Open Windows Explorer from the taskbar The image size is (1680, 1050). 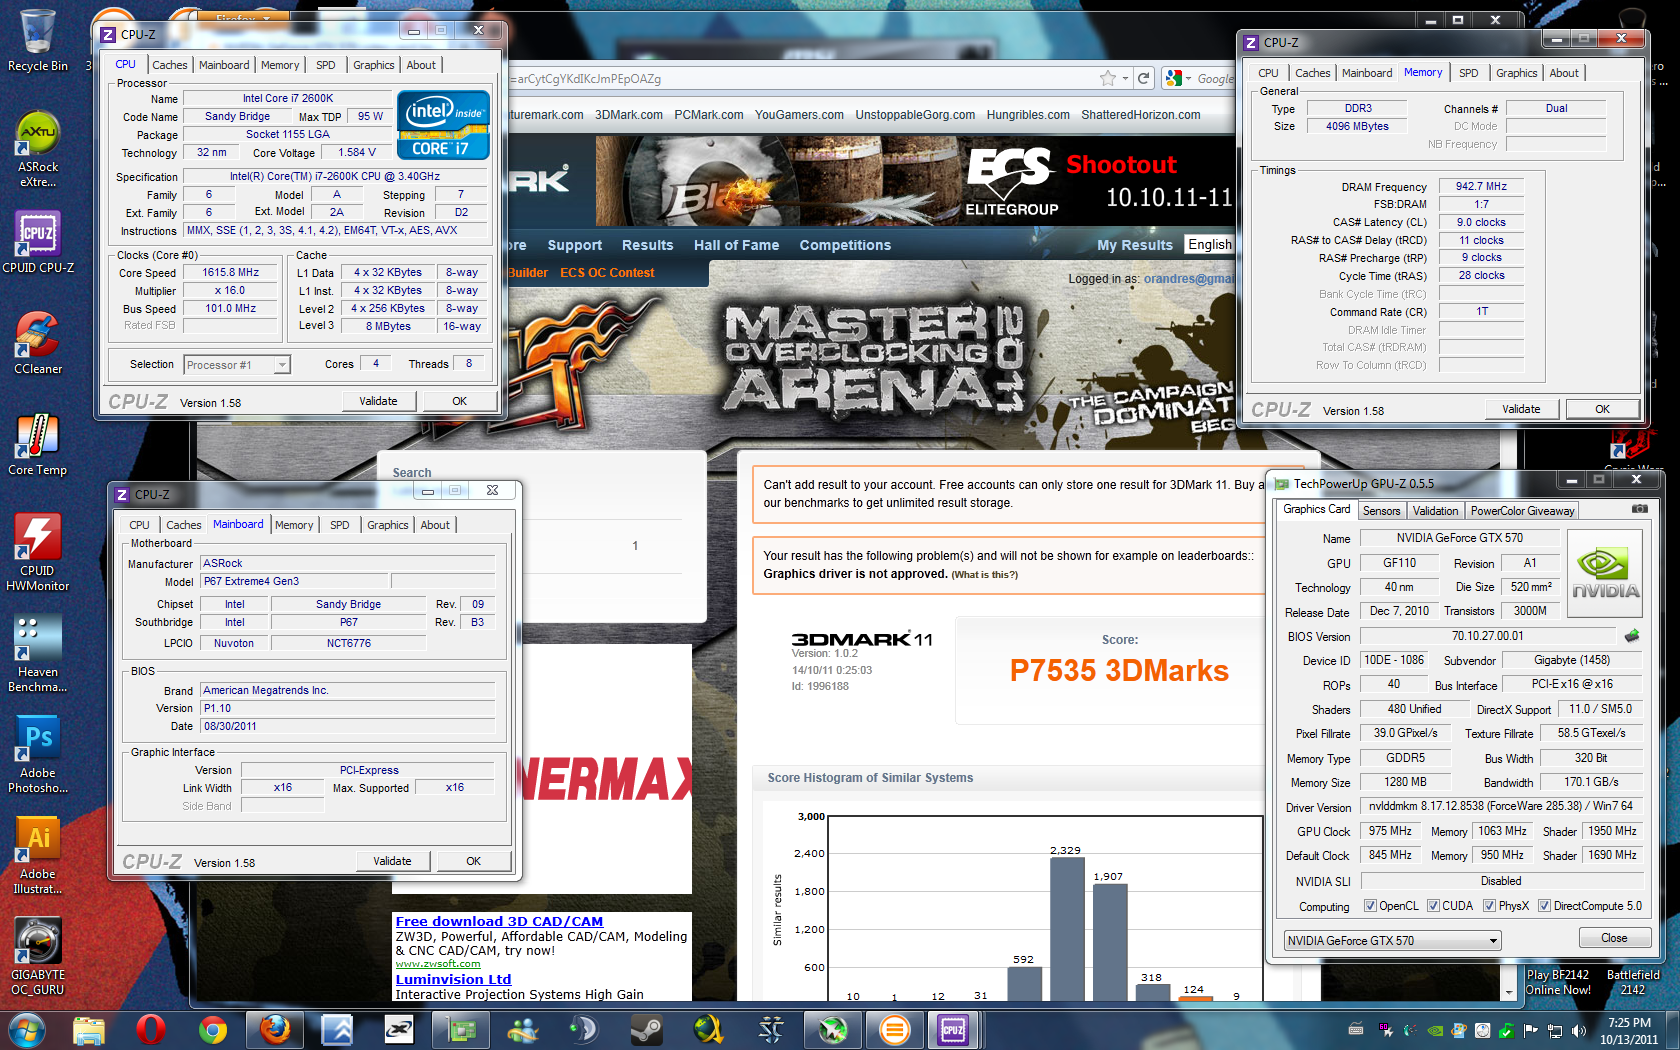click(89, 1030)
